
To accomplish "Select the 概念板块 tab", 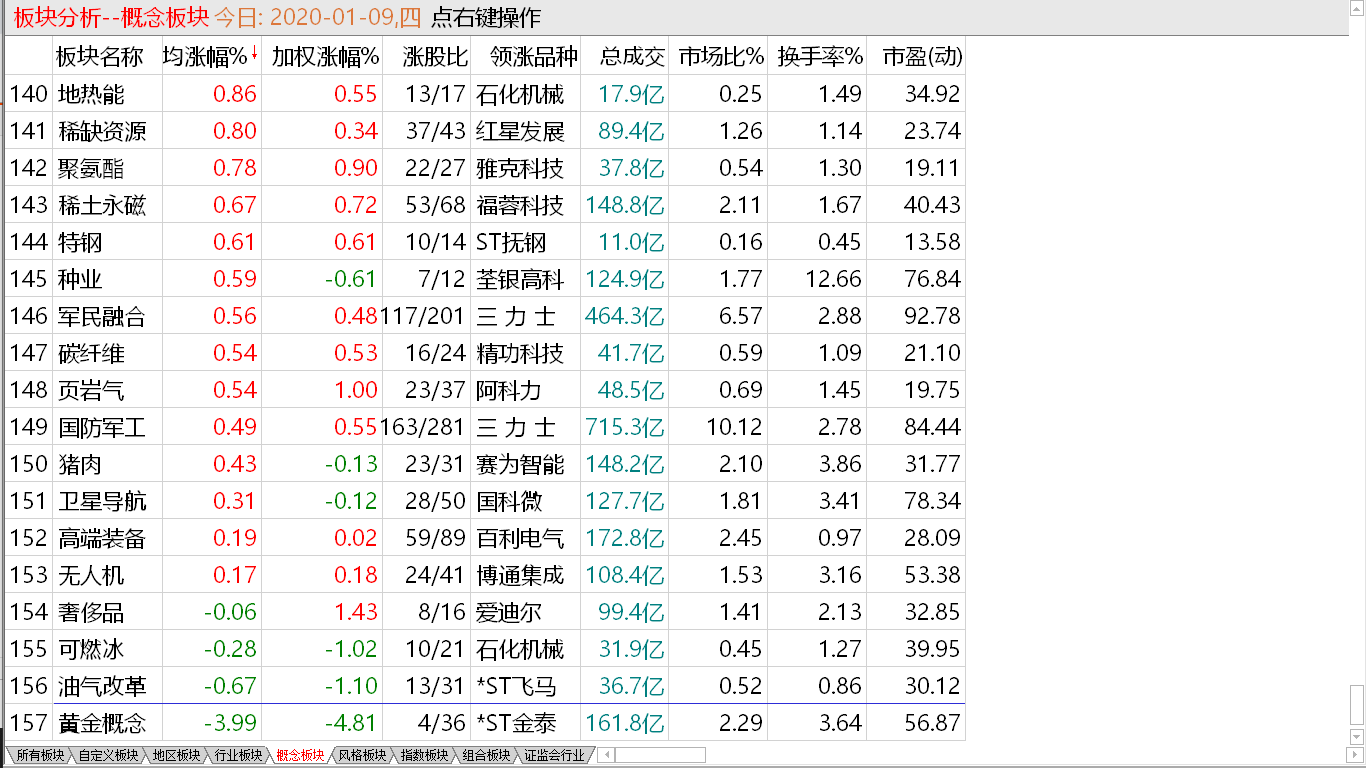I will click(x=299, y=755).
